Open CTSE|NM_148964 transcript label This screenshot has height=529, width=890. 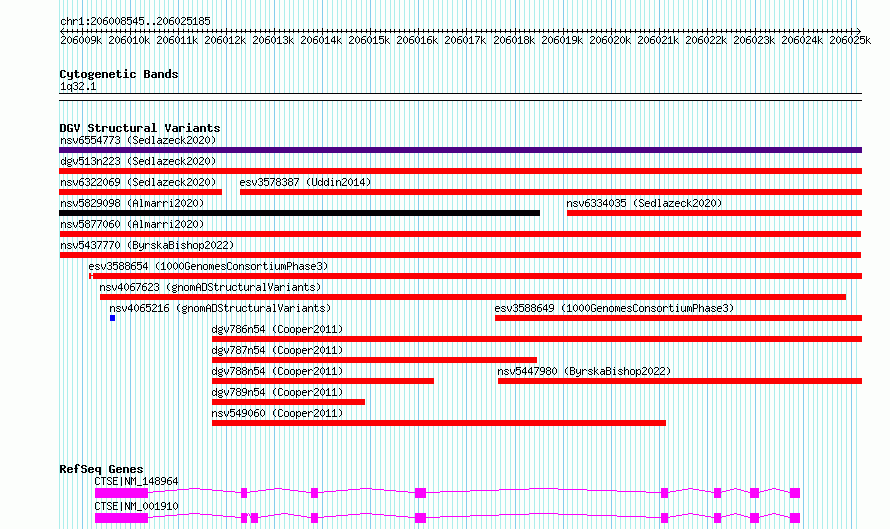[136, 481]
